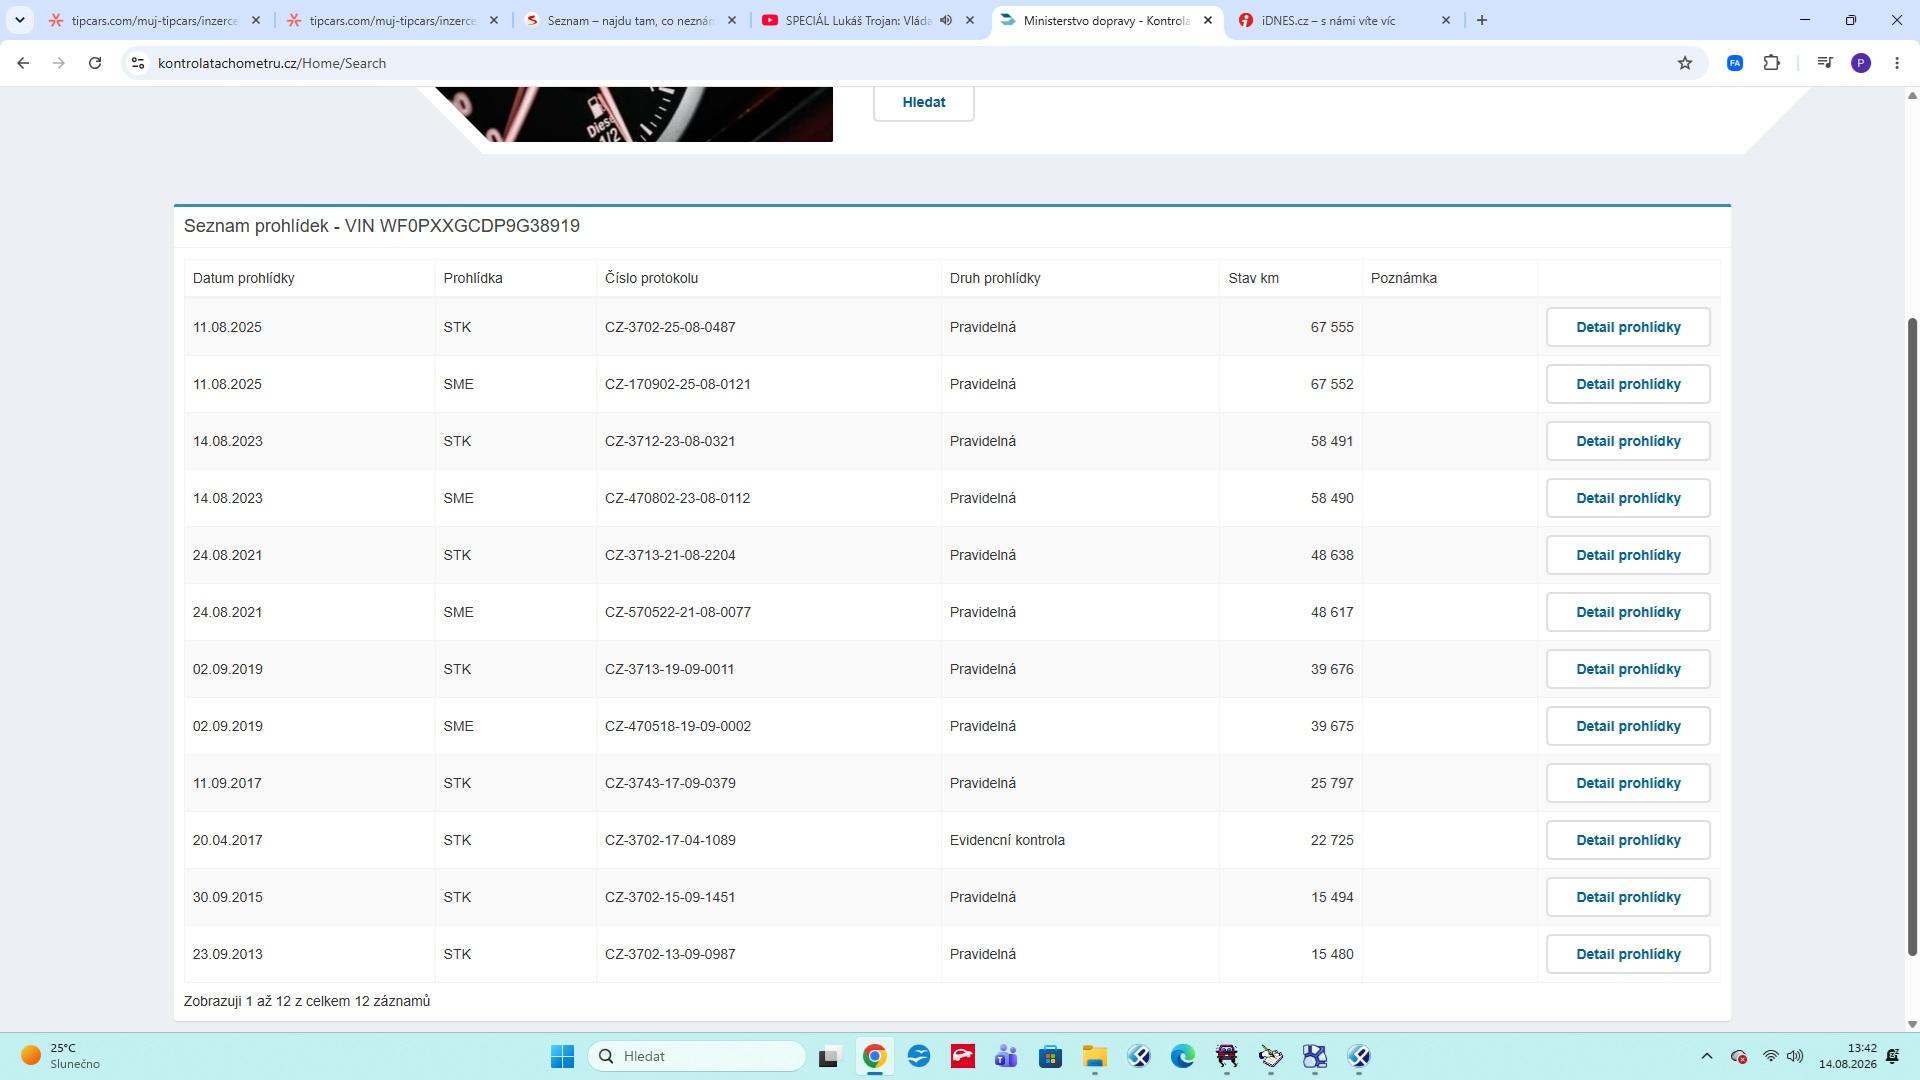
Task: Go back to the previous page
Action: coord(23,63)
